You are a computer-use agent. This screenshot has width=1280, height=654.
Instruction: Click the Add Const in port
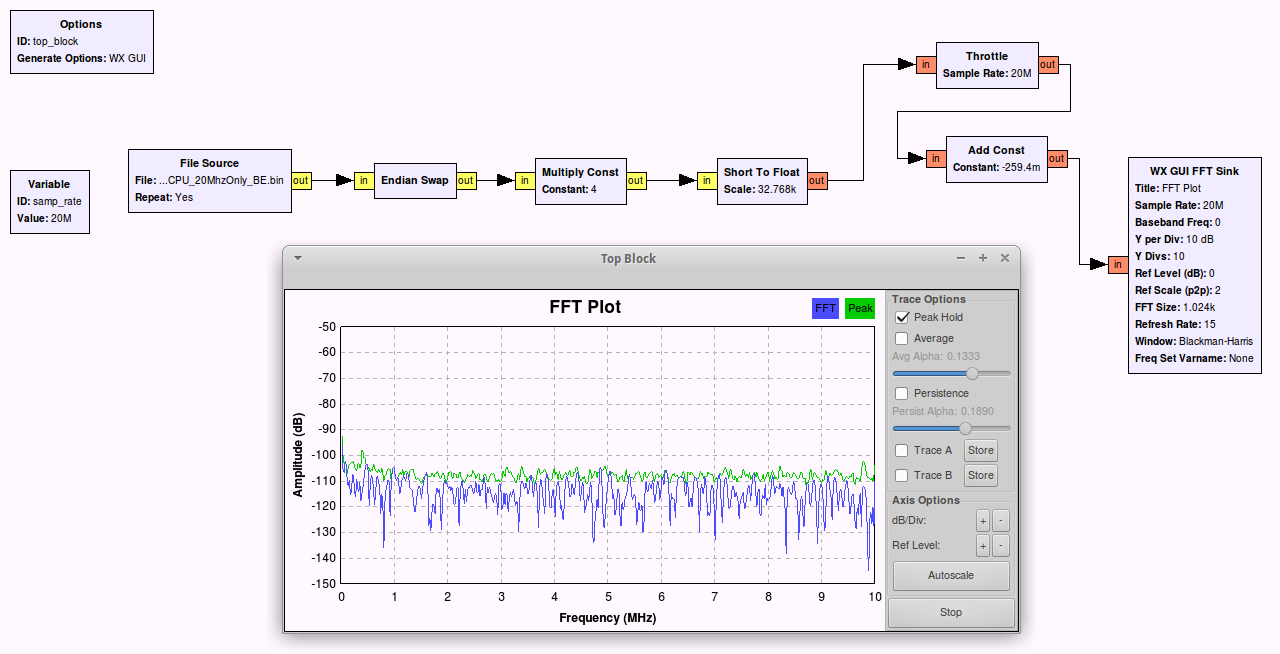coord(935,158)
